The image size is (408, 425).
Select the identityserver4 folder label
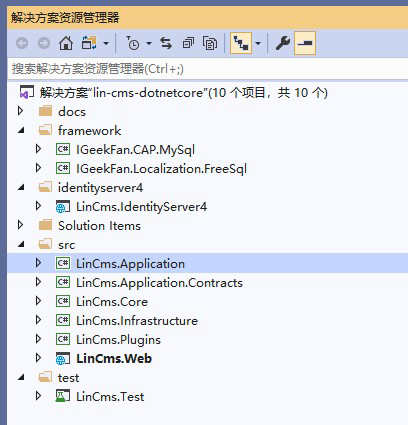click(100, 188)
